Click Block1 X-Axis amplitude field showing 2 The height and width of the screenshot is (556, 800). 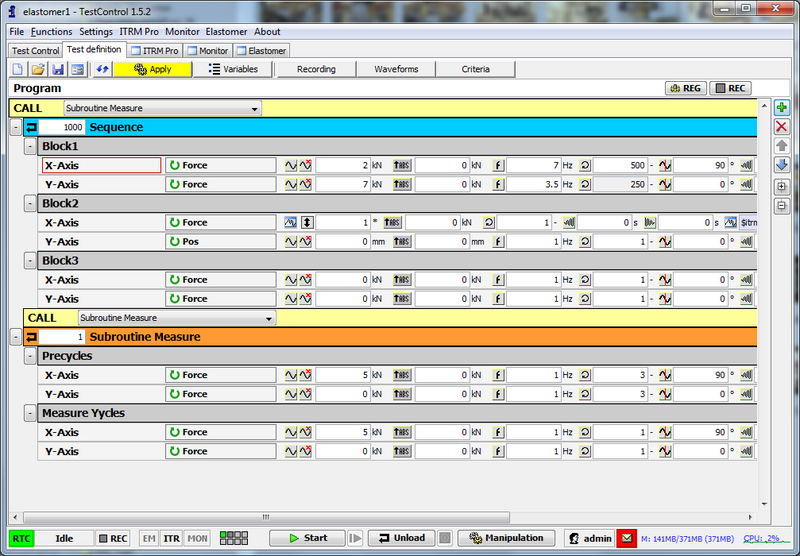pos(343,165)
